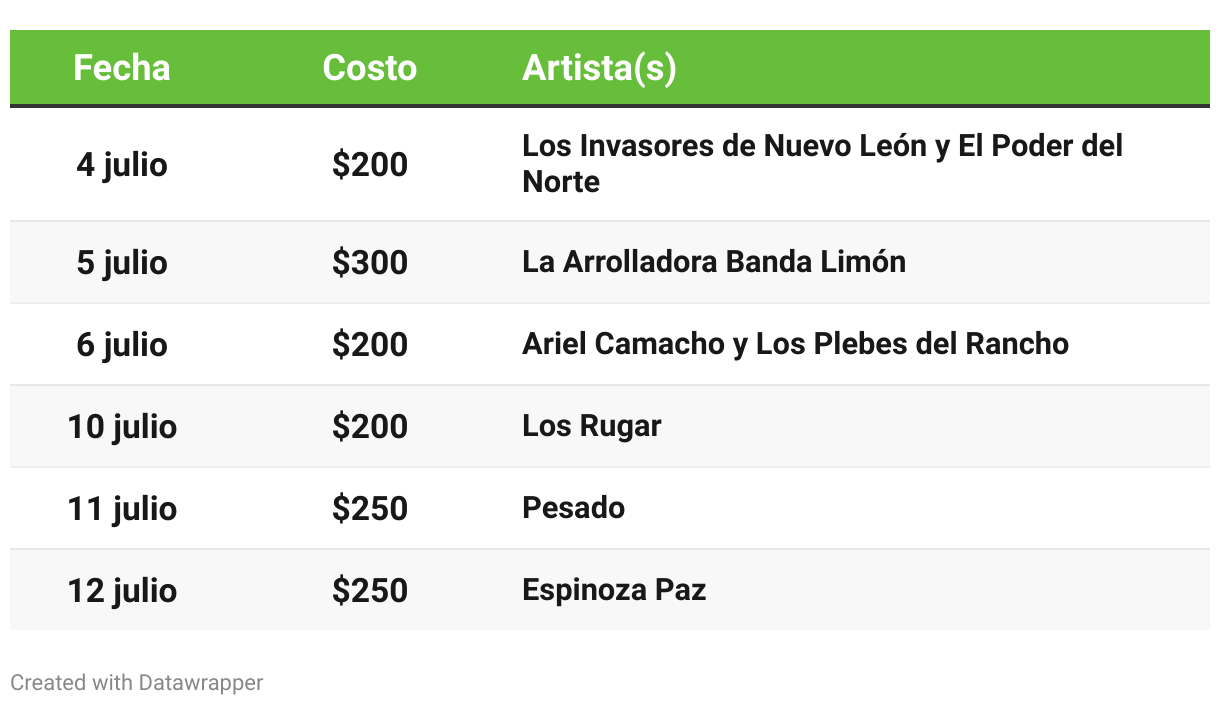
Task: Select the 6 julio date cell
Action: coord(122,344)
